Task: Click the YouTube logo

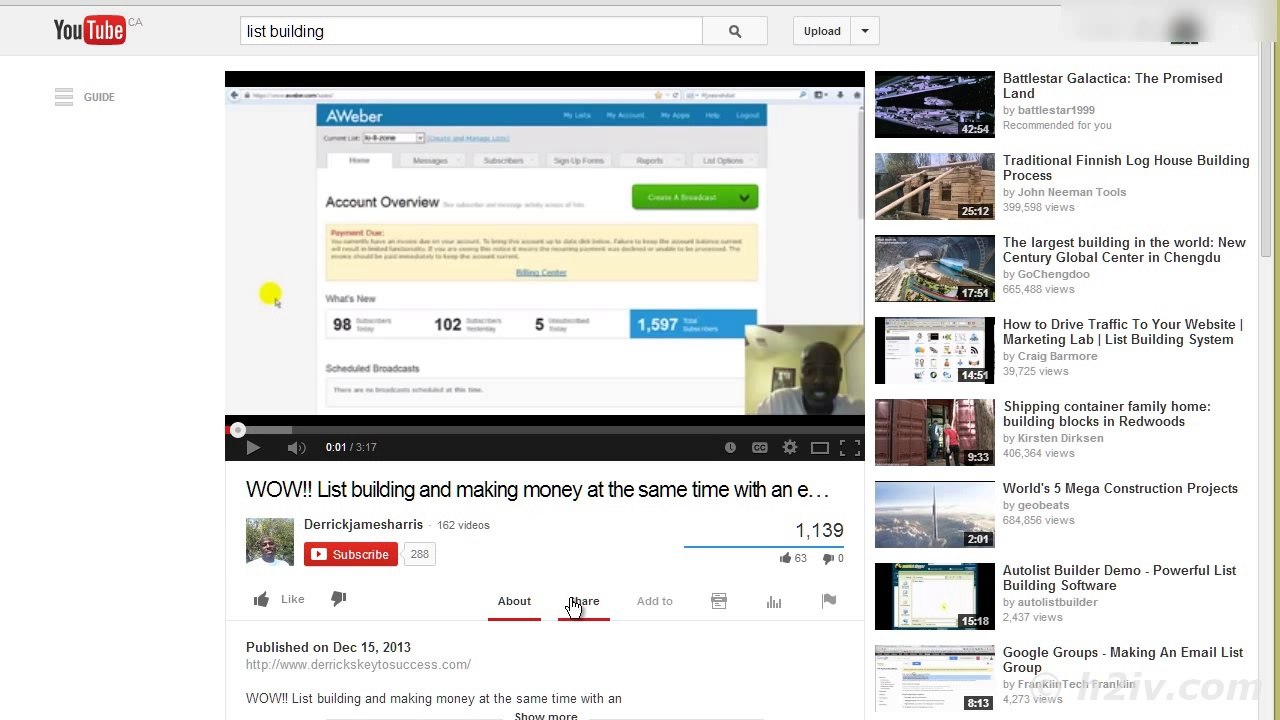Action: pyautogui.click(x=90, y=31)
